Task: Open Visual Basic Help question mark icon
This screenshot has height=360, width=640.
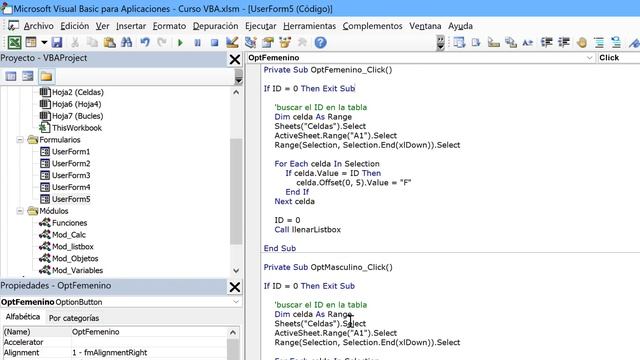Action: pos(320,42)
